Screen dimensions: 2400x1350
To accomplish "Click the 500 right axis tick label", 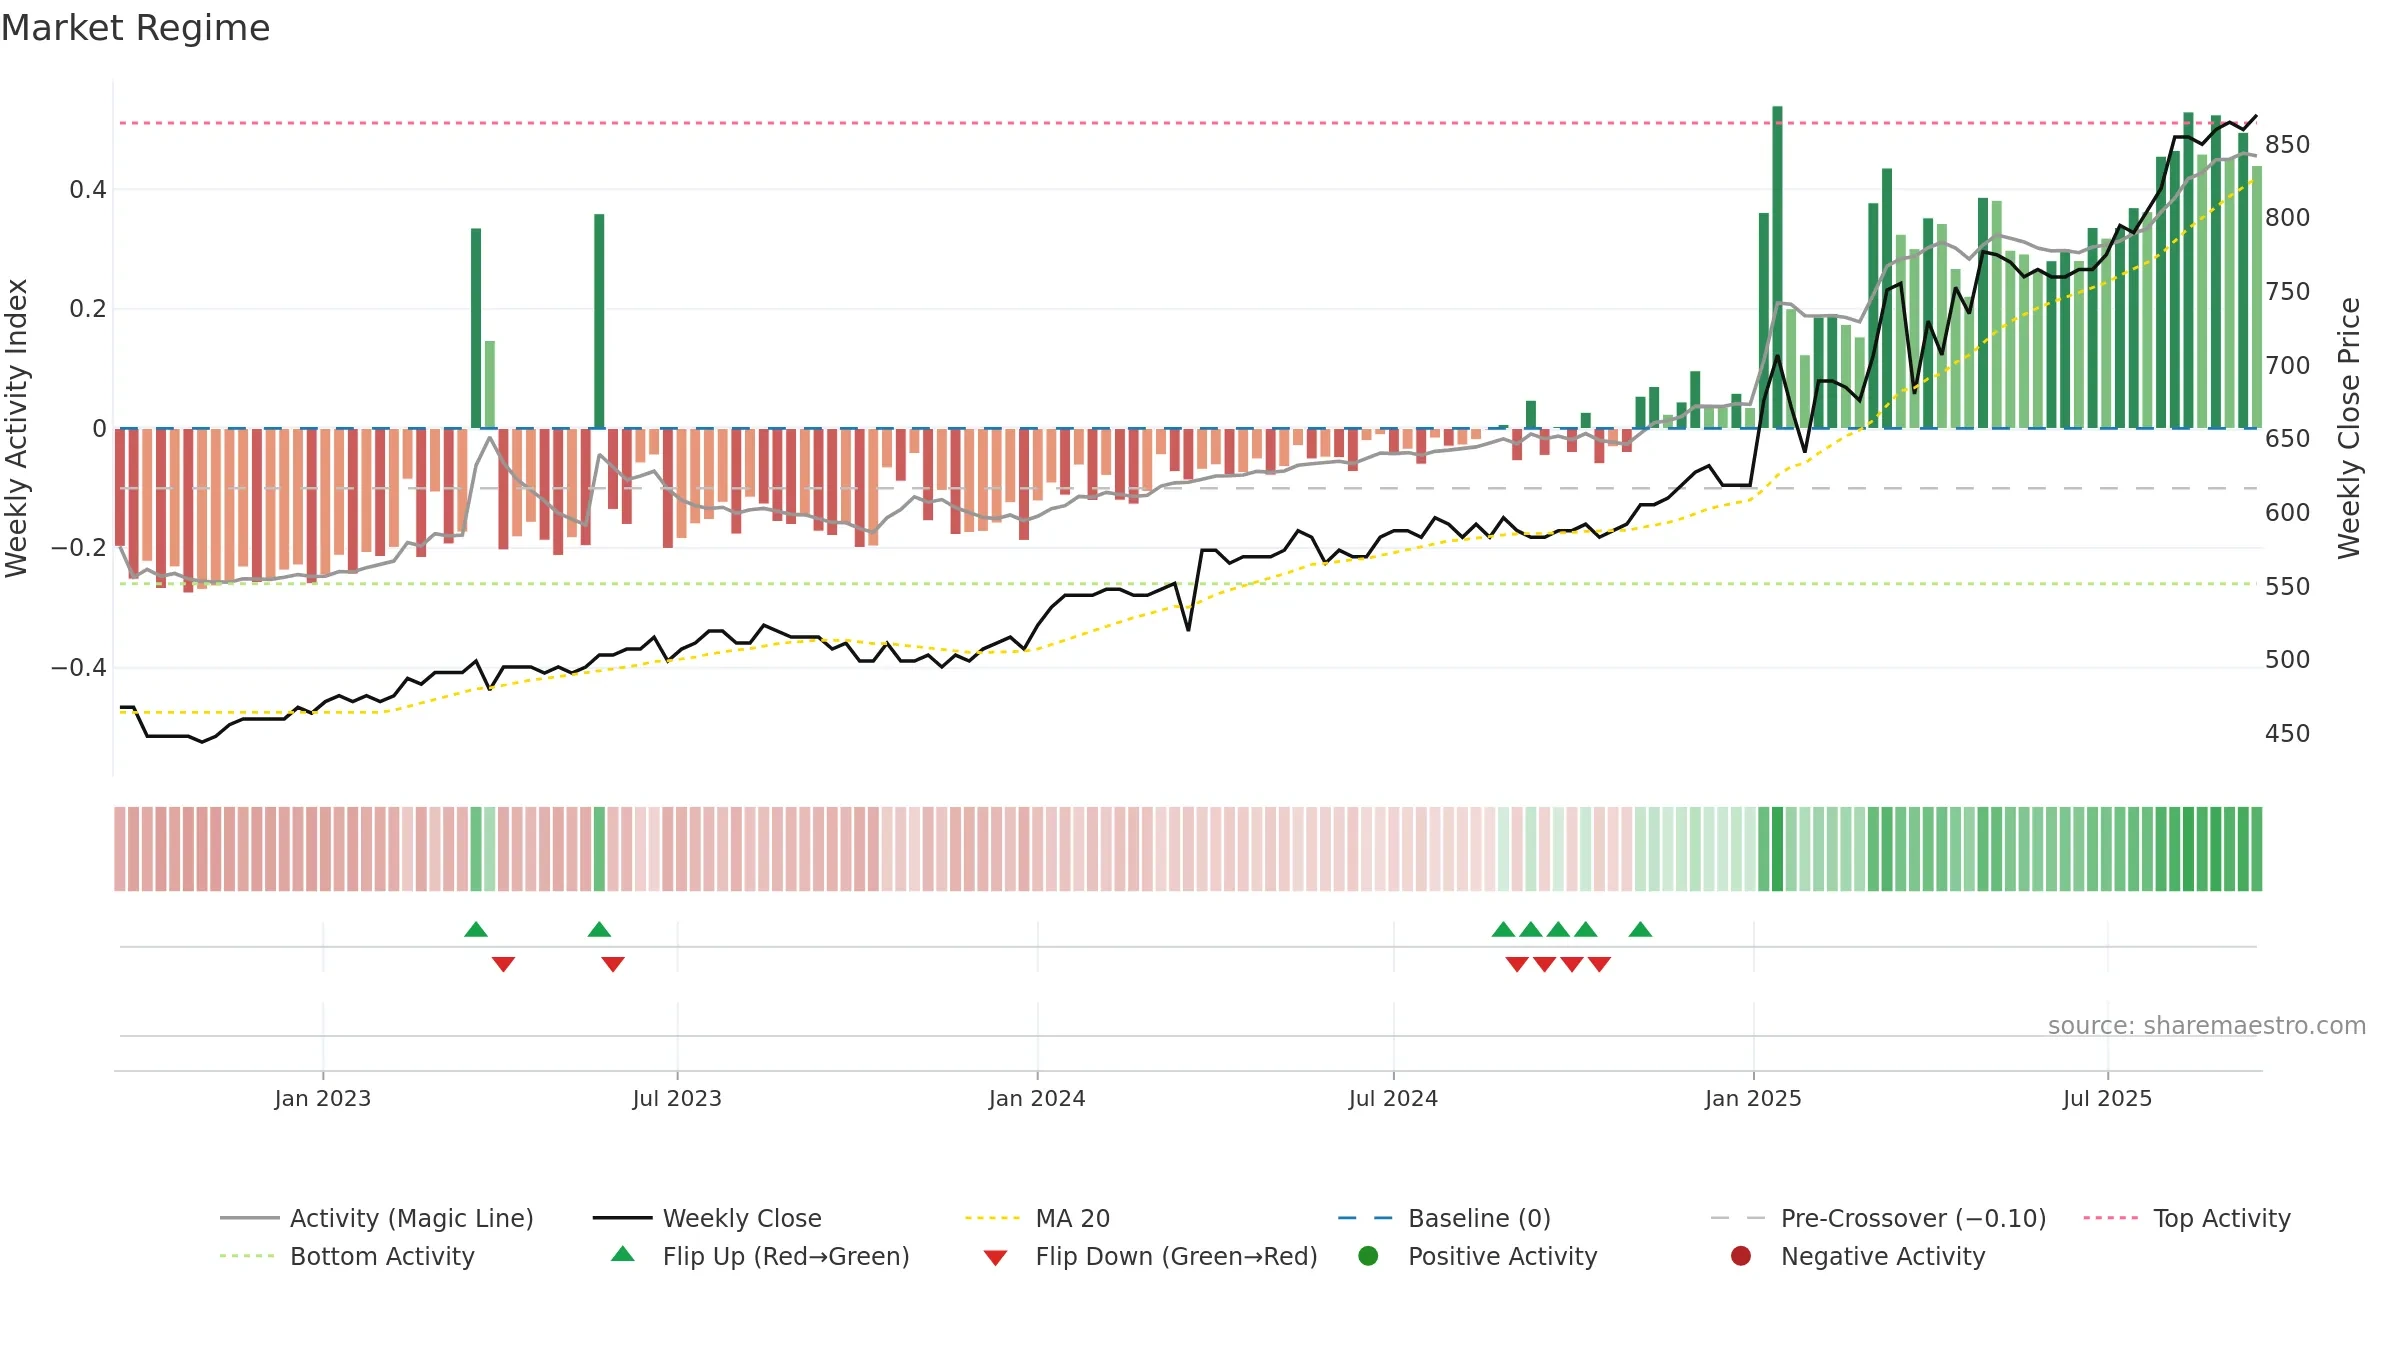I will 2288,660.
